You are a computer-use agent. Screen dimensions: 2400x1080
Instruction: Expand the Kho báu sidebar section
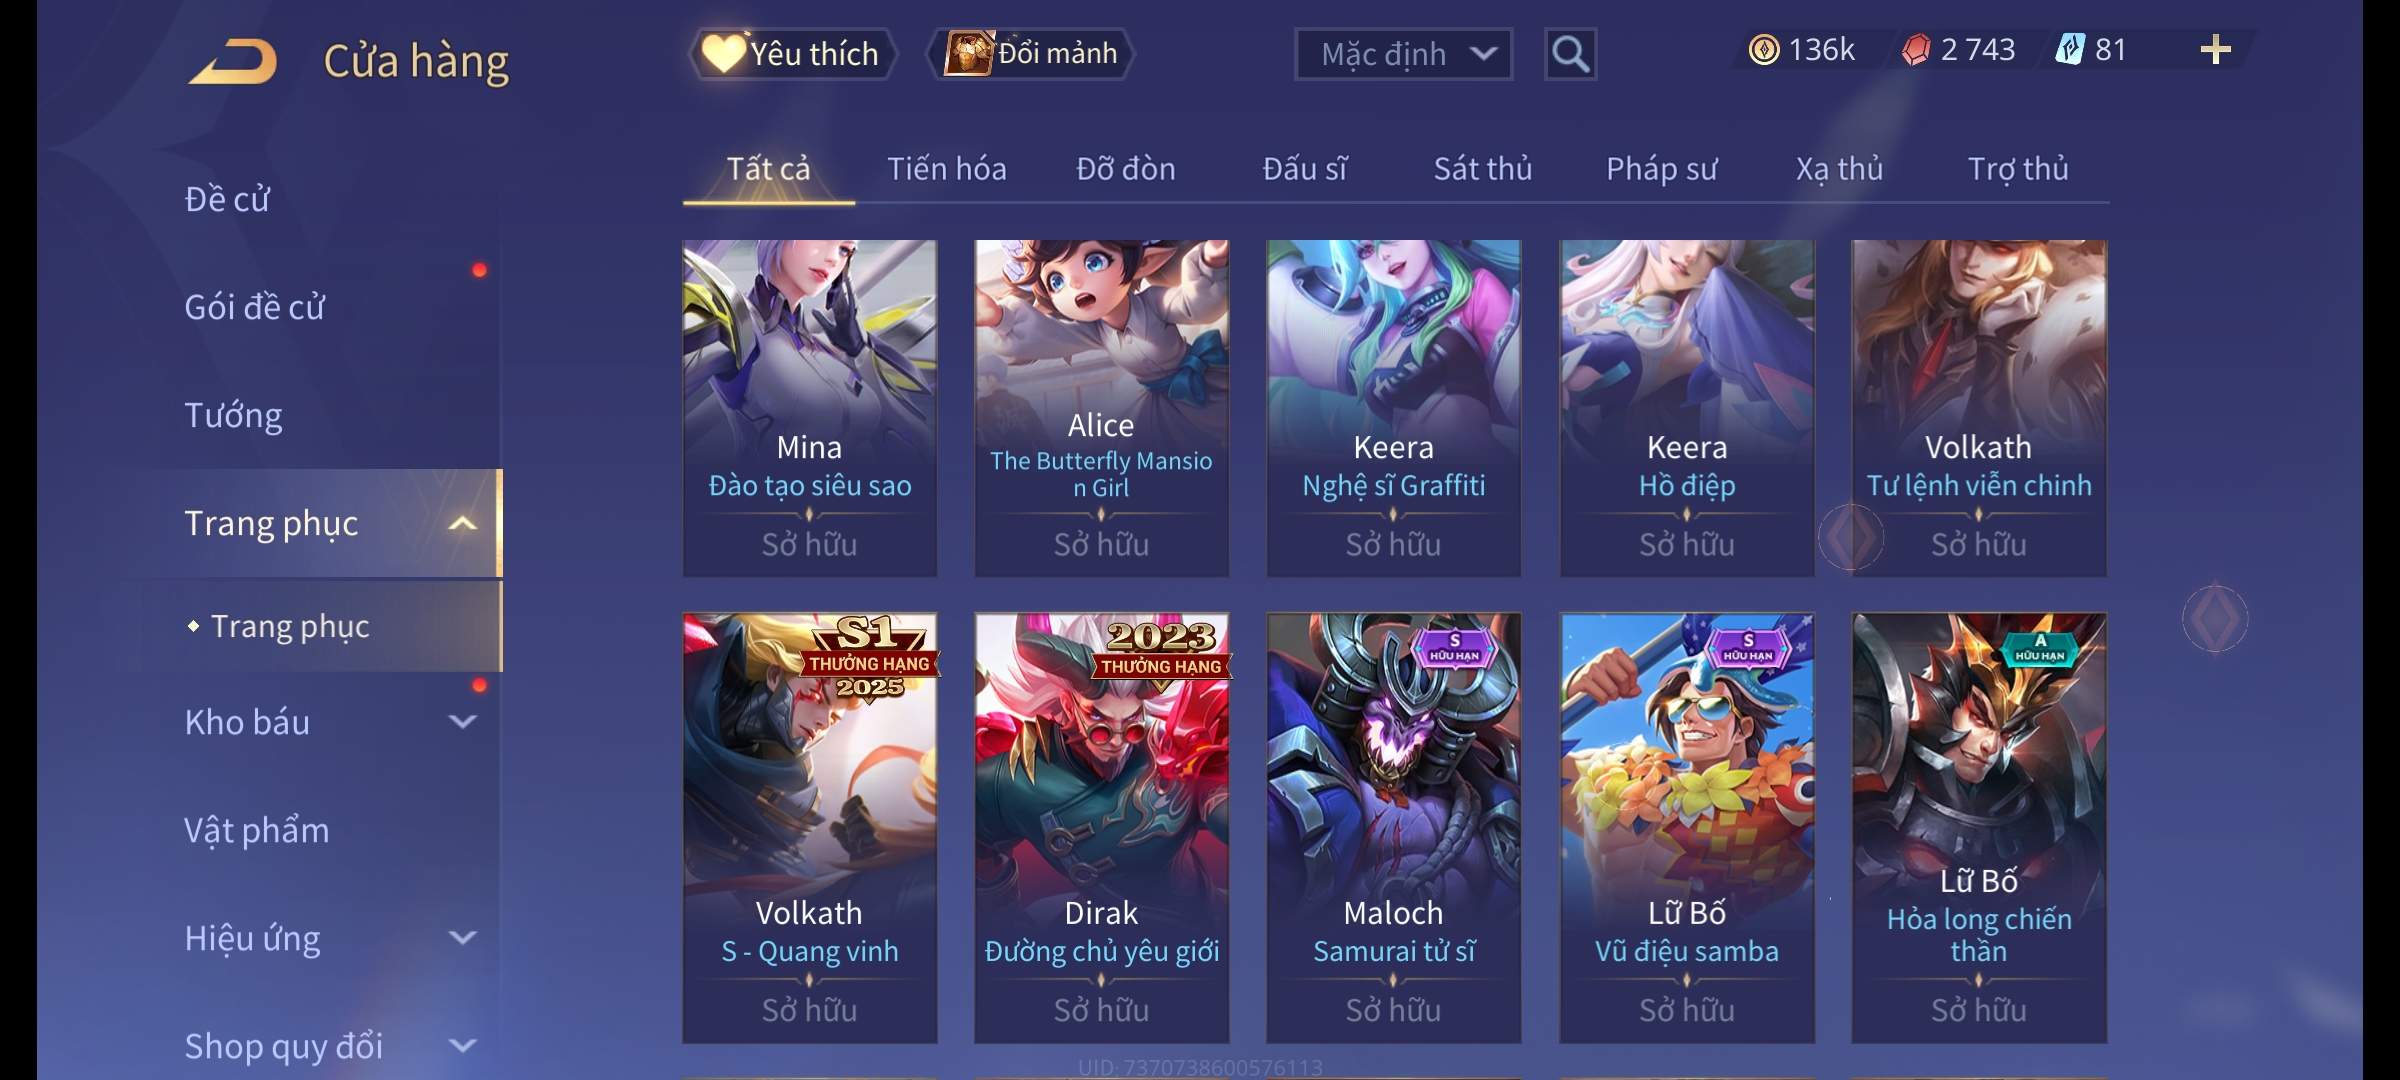pos(462,721)
